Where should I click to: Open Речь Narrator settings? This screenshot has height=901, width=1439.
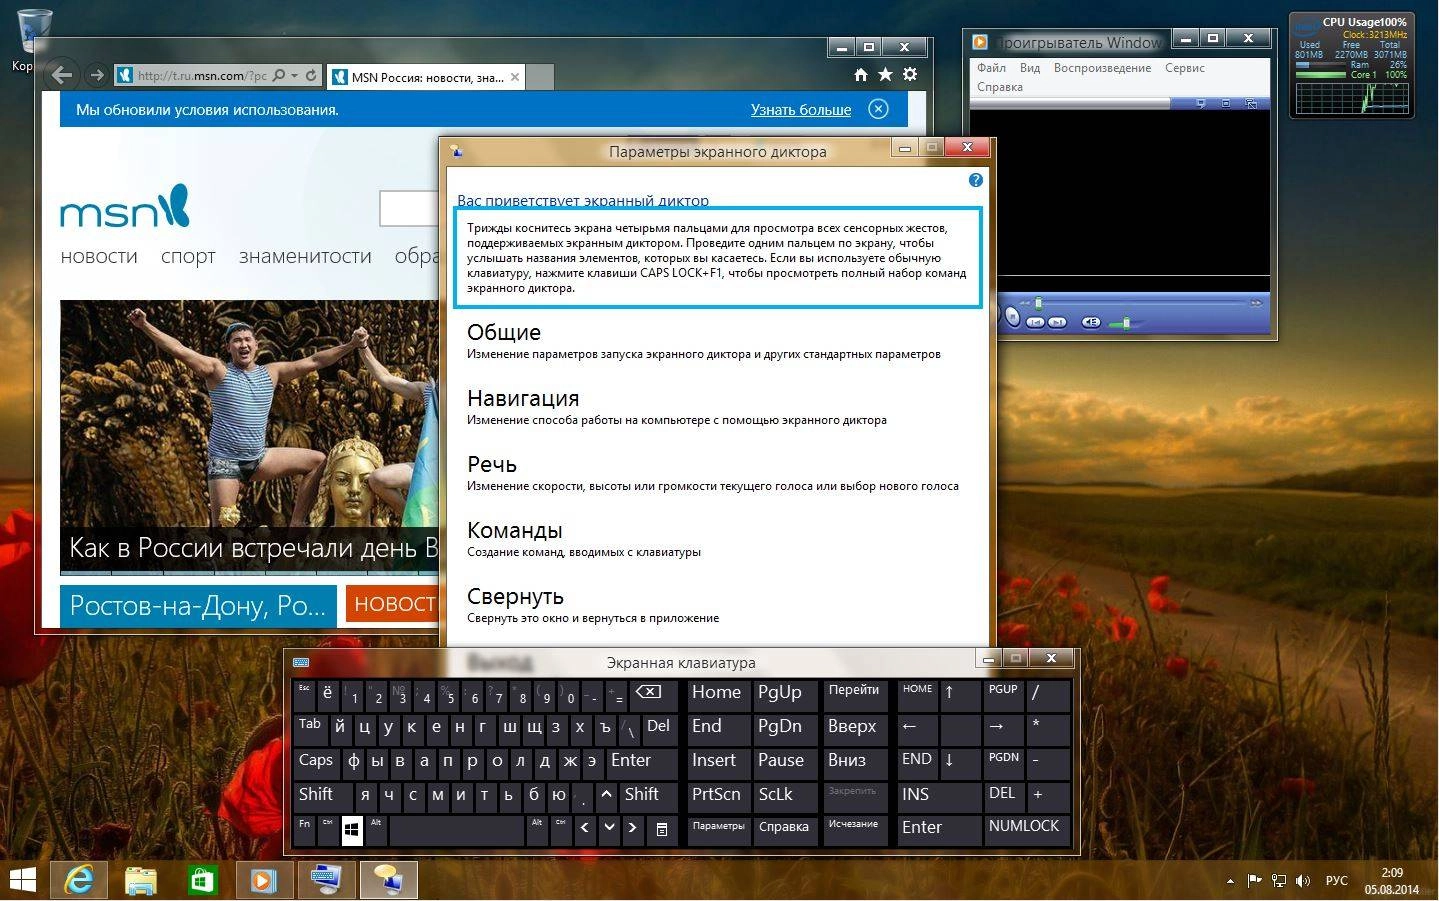[x=492, y=464]
